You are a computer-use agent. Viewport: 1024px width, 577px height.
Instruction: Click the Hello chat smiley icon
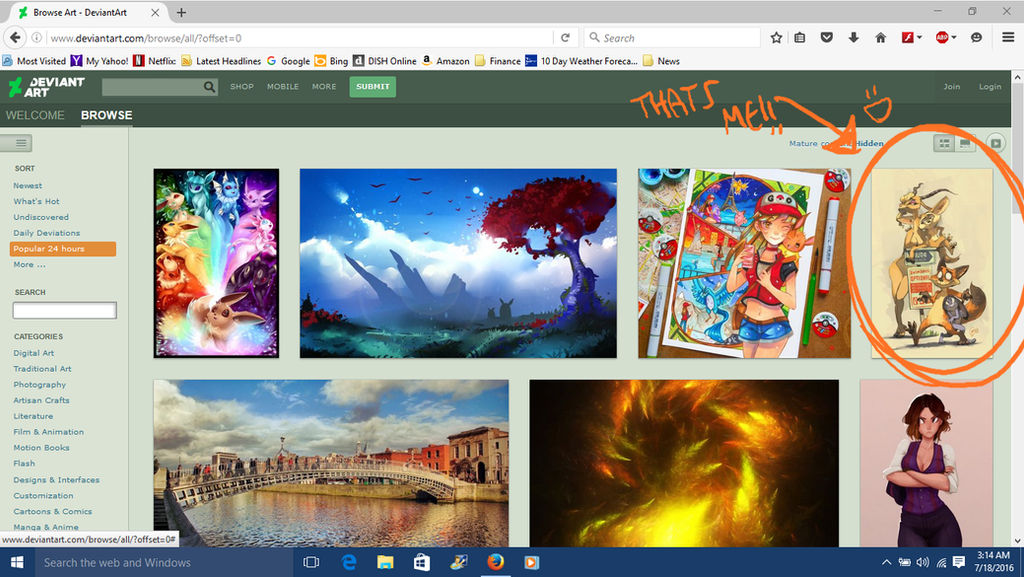tap(976, 38)
